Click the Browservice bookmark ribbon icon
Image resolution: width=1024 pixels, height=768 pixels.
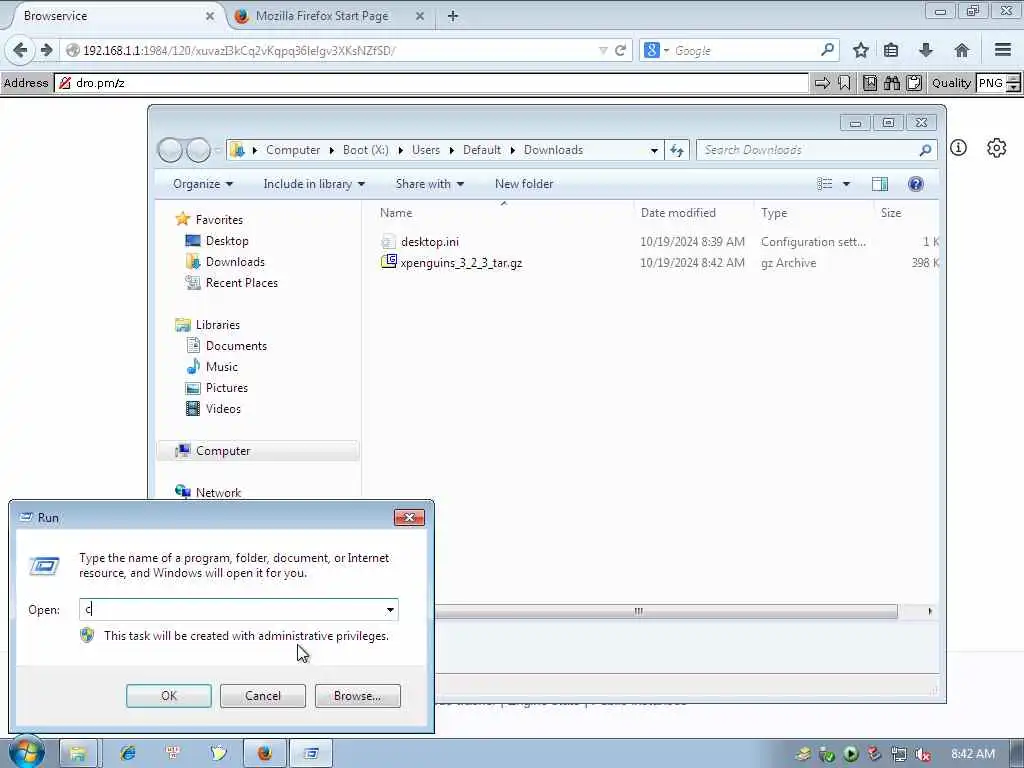click(x=844, y=83)
